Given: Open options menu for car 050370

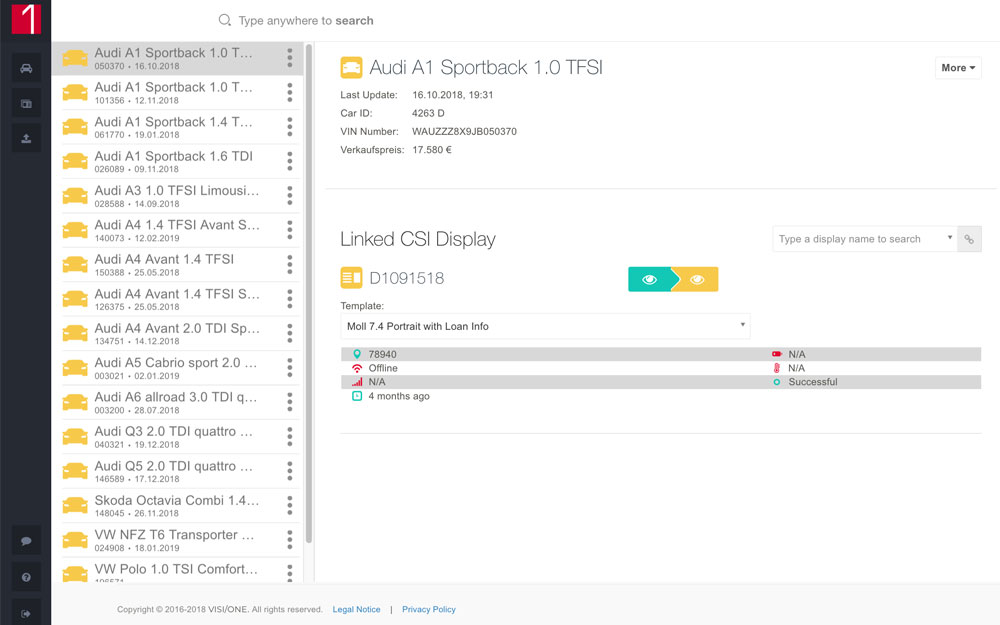Looking at the screenshot, I should pyautogui.click(x=290, y=58).
